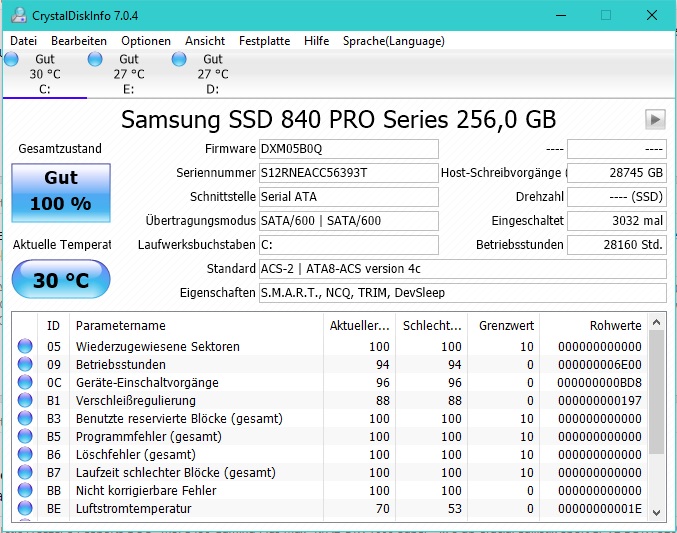The width and height of the screenshot is (677, 533).
Task: Click the ID column header
Action: [54, 325]
